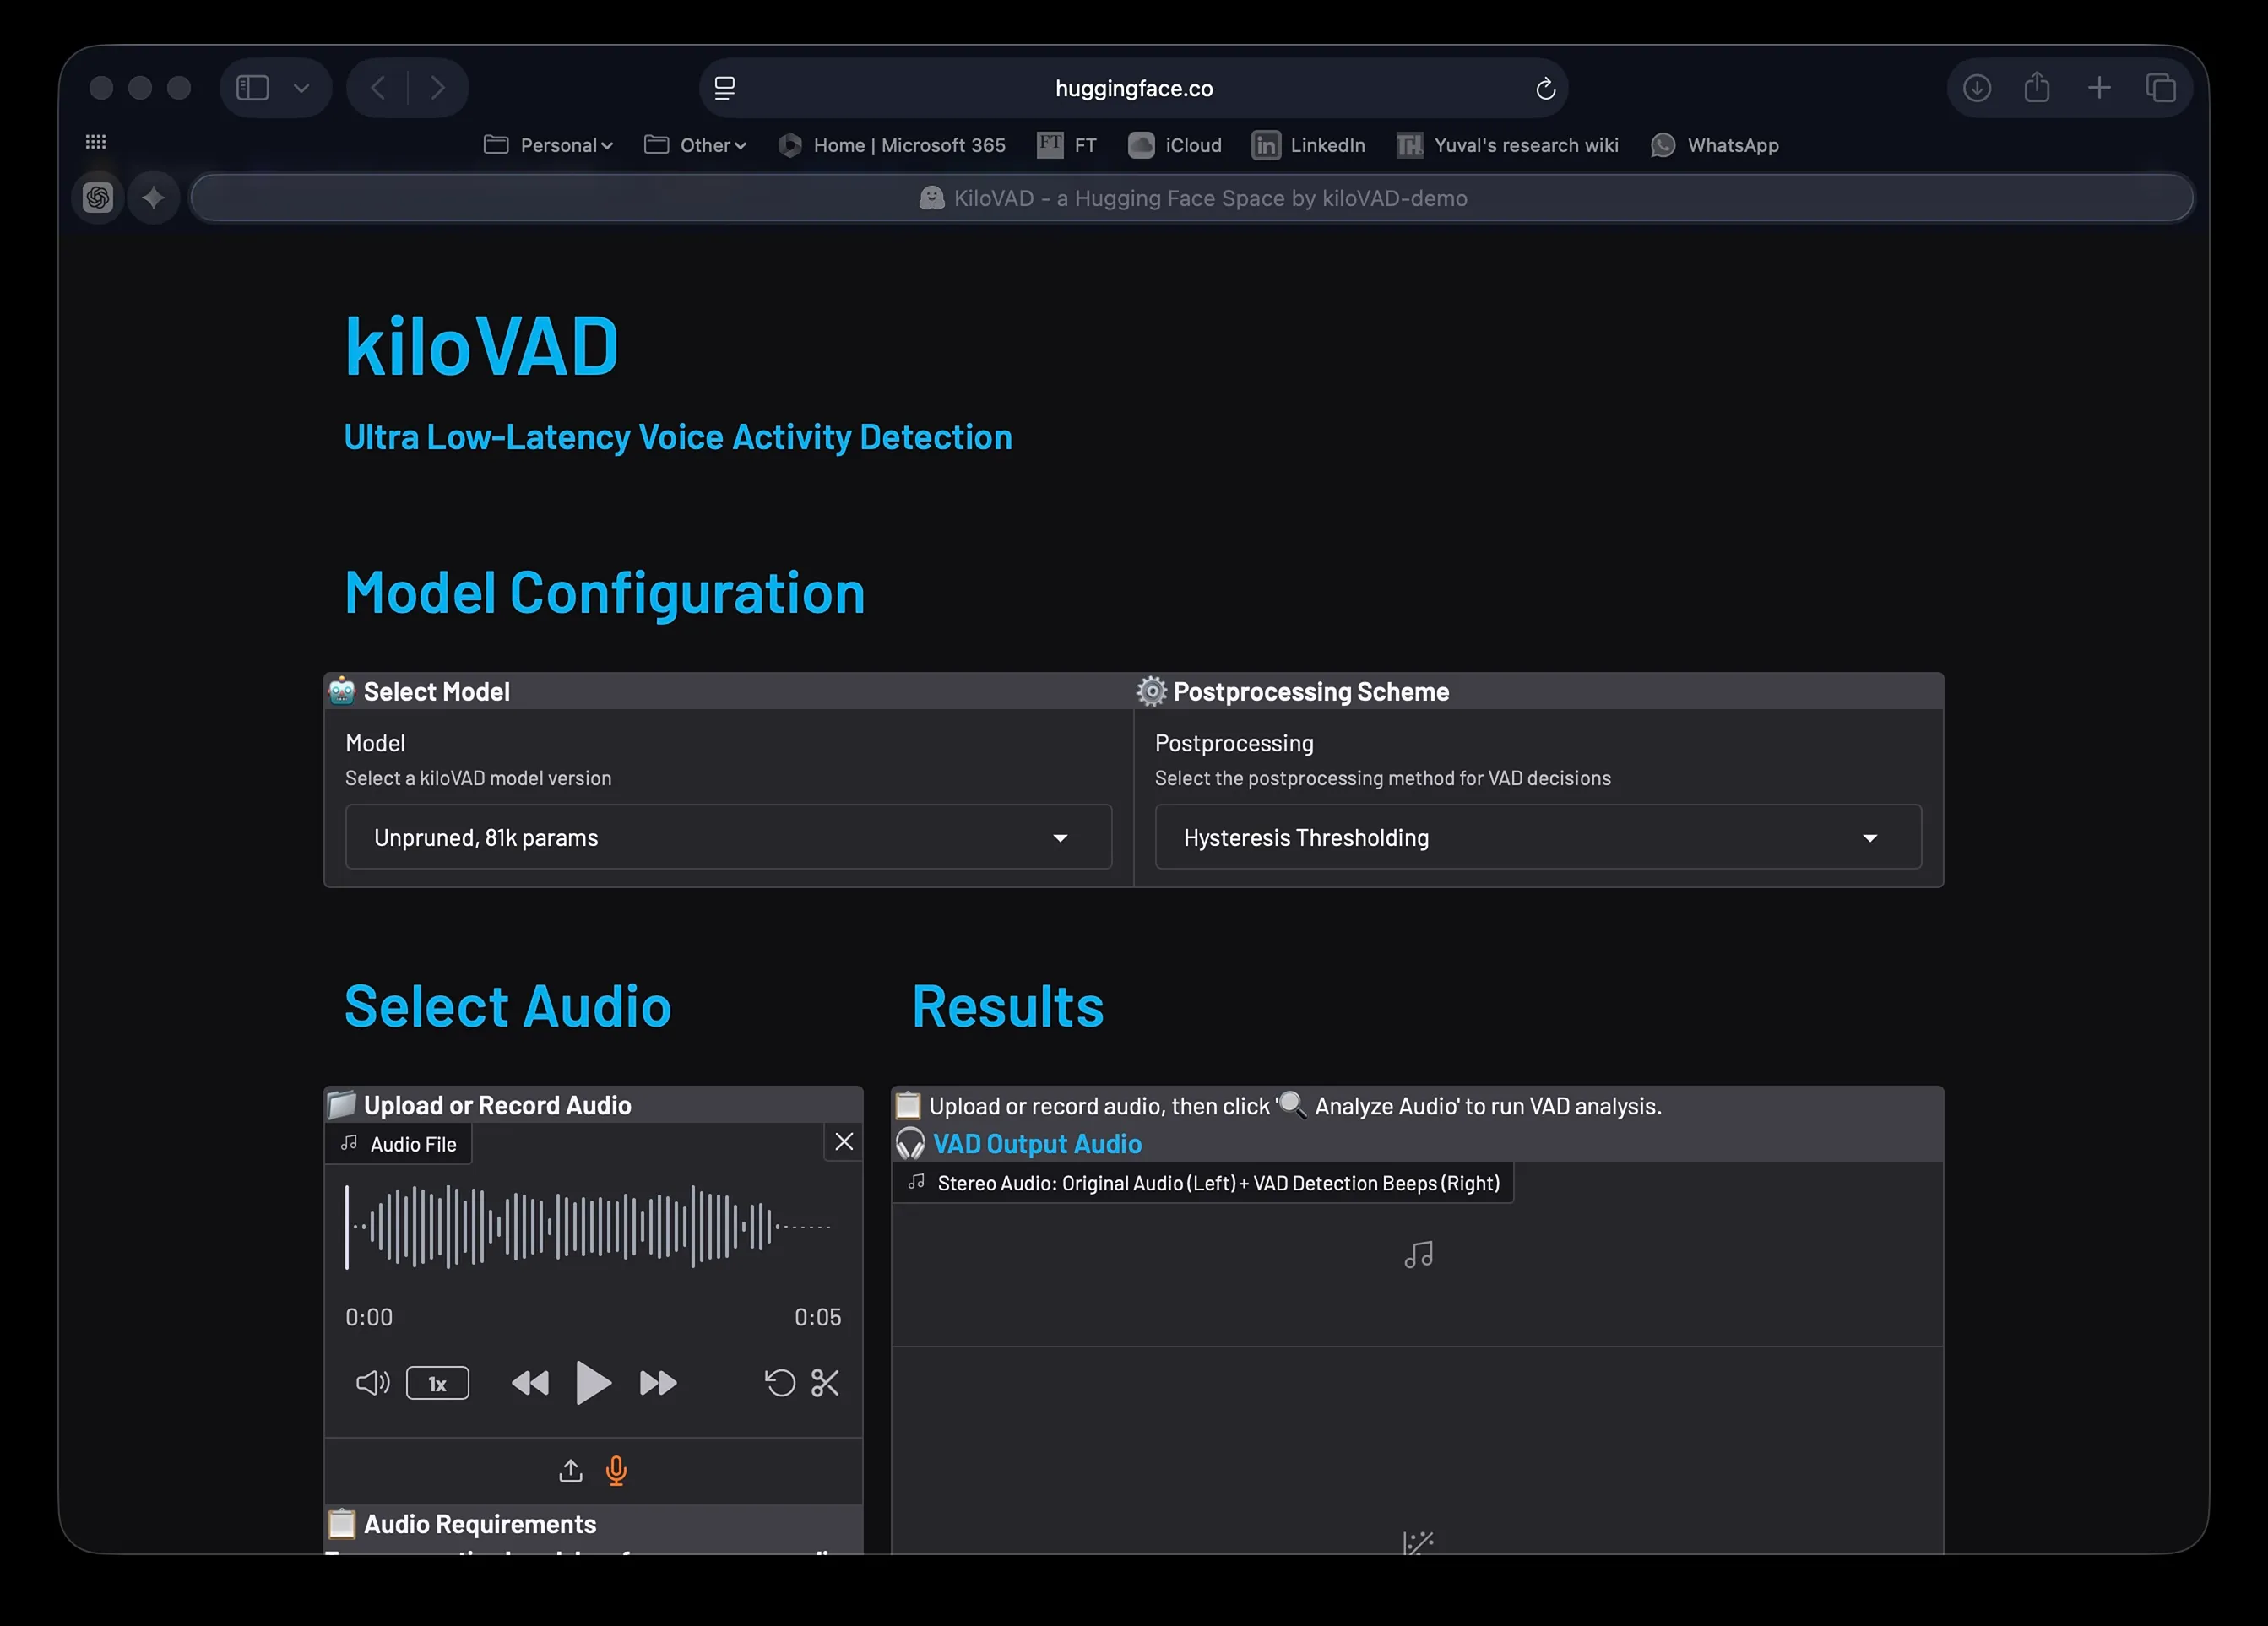The height and width of the screenshot is (1626, 2268).
Task: Trim the audio with scissors icon
Action: 825,1383
